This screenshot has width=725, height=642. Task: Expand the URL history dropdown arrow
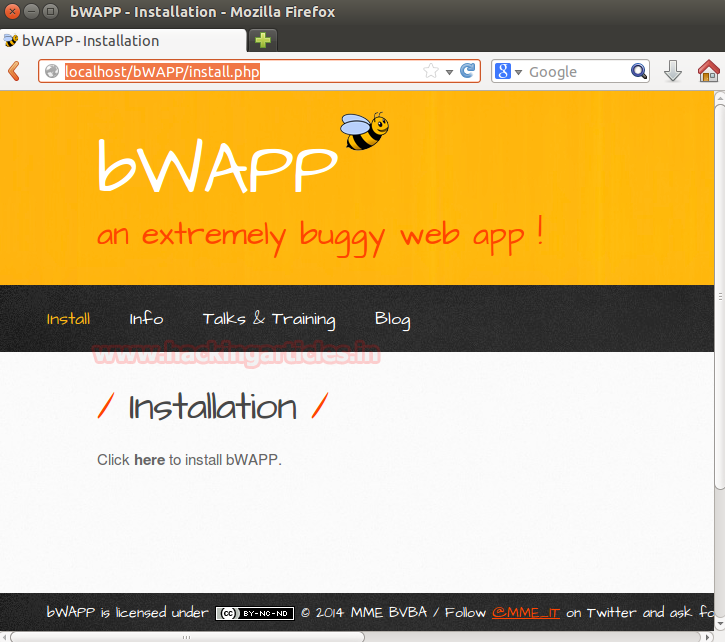tap(449, 72)
